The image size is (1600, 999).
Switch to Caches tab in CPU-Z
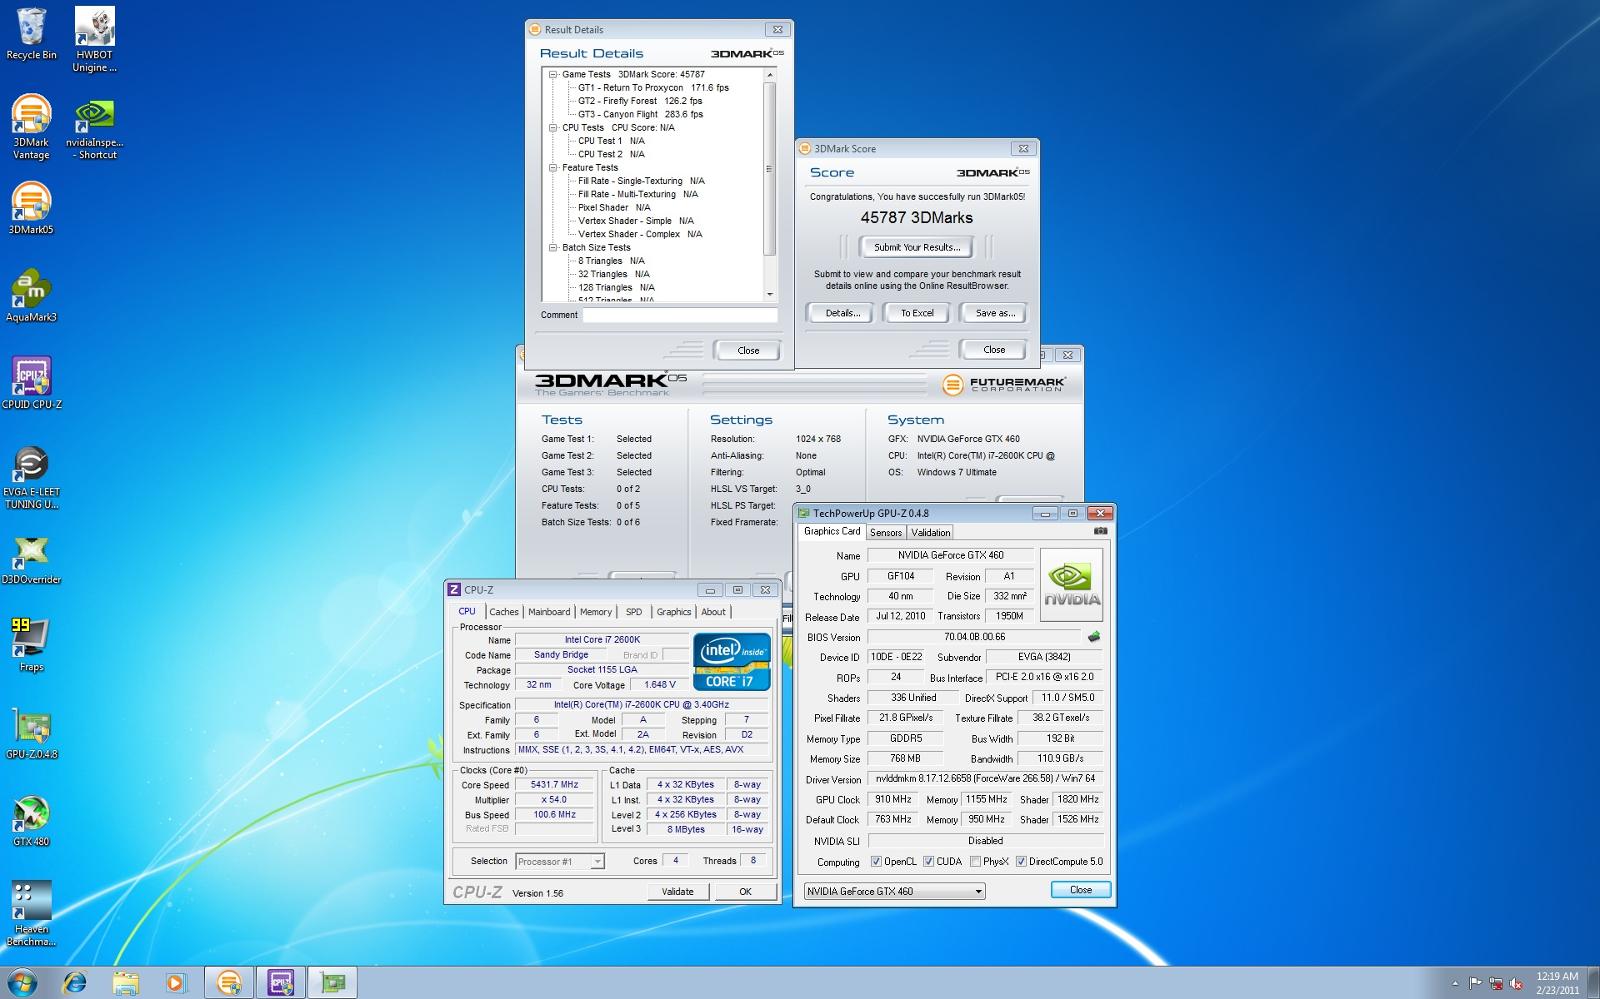point(504,612)
